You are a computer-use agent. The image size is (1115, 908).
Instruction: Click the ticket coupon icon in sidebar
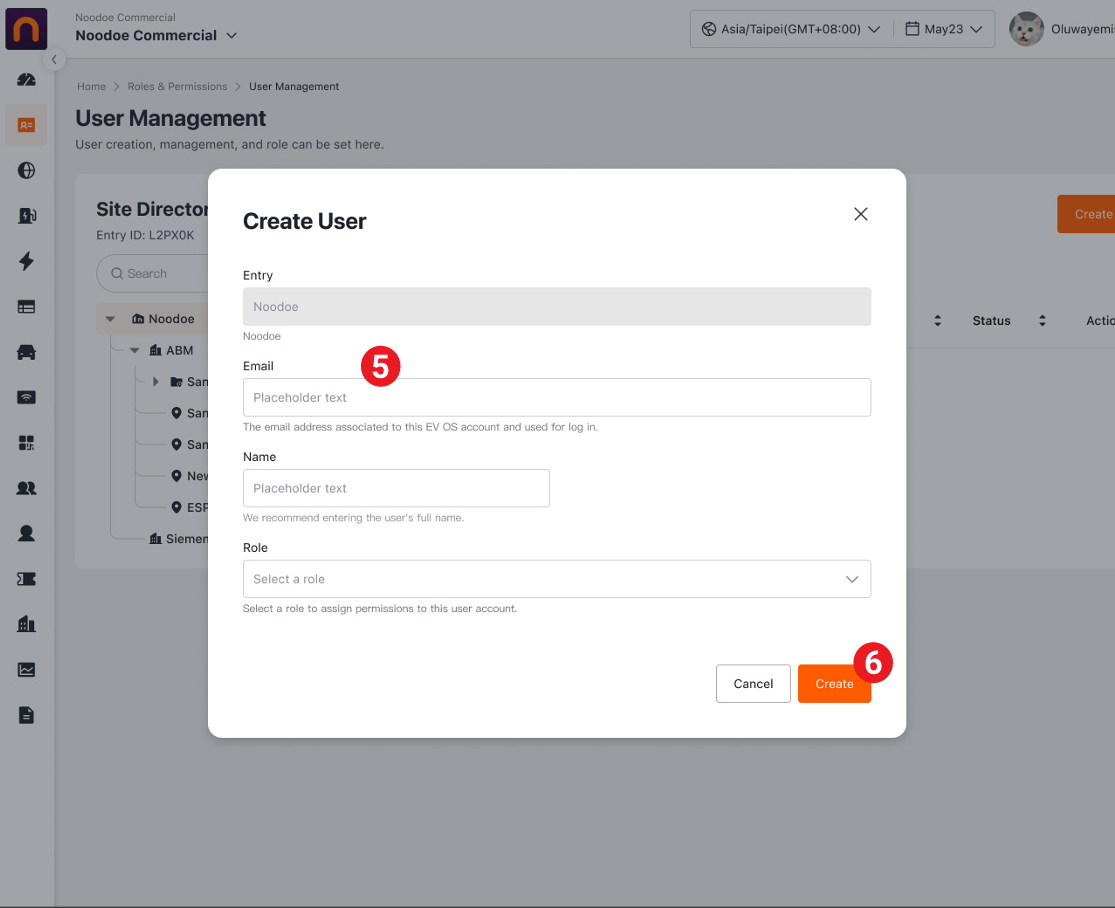click(26, 579)
